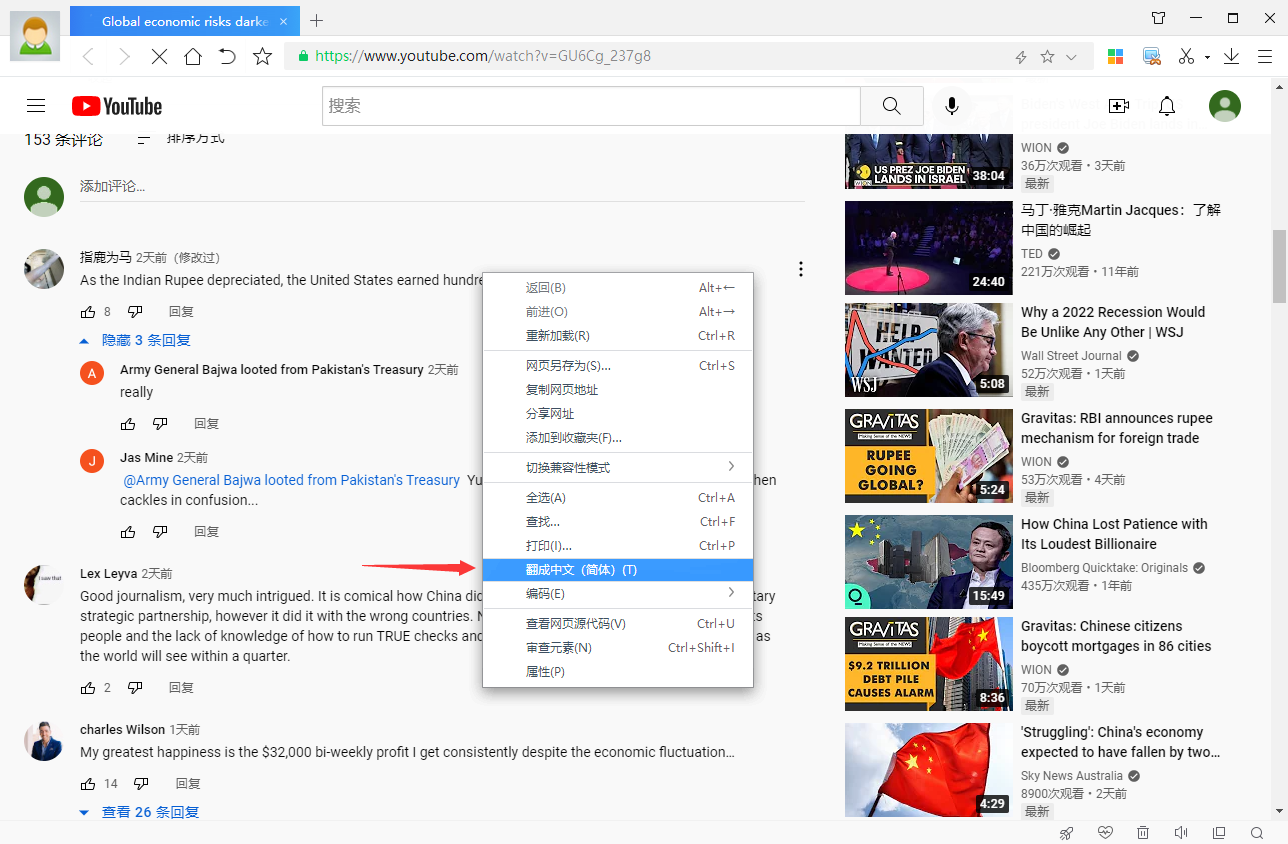The height and width of the screenshot is (844, 1288).
Task: Open the browser main menu icon
Action: pos(1265,57)
